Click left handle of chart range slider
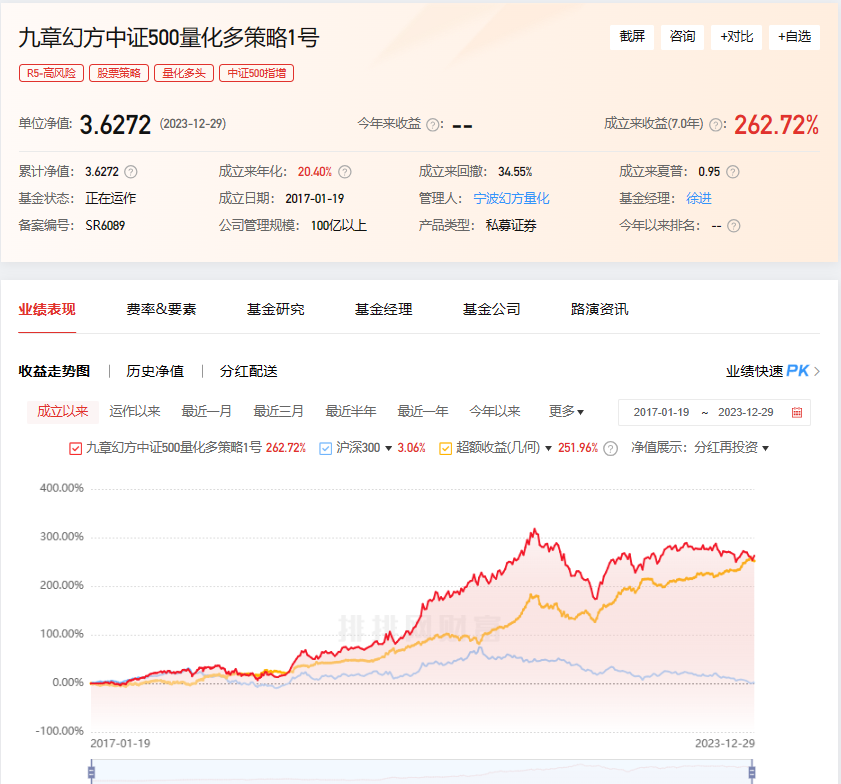The image size is (841, 784). tap(91, 772)
